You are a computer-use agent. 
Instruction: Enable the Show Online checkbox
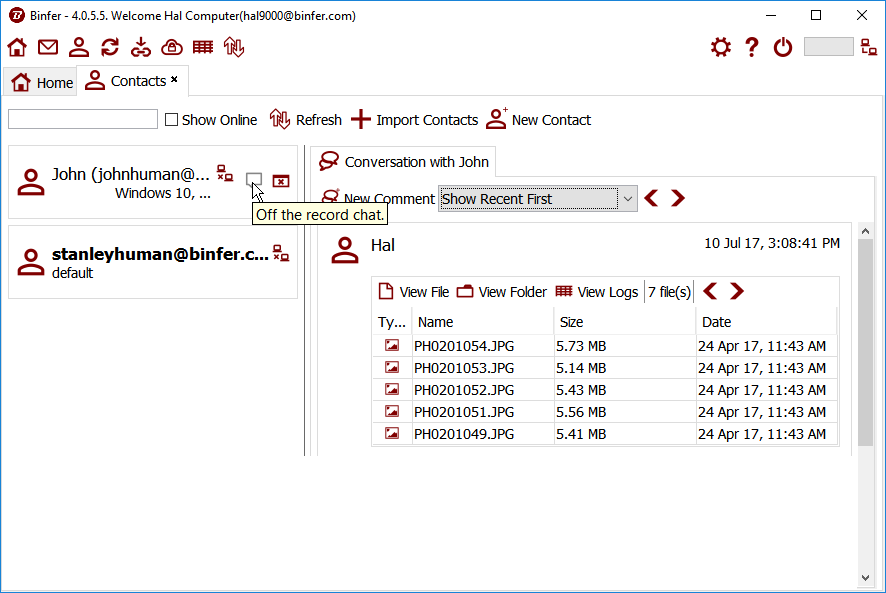(x=171, y=120)
